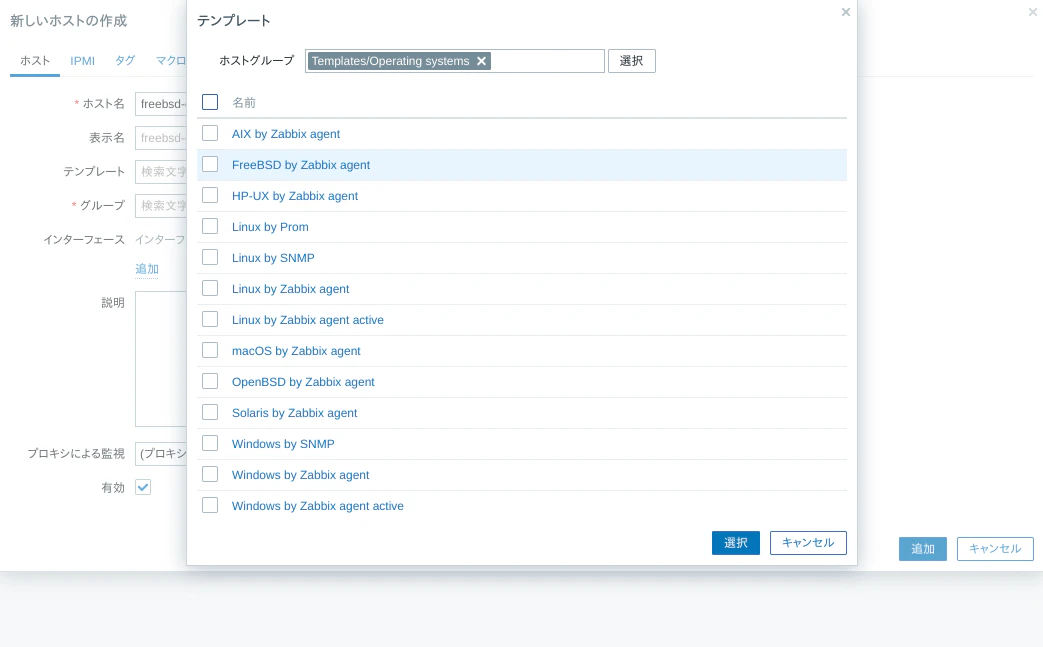Image resolution: width=1043 pixels, height=647 pixels.
Task: Choose Windows by Zabbix agent active link
Action: tap(318, 506)
